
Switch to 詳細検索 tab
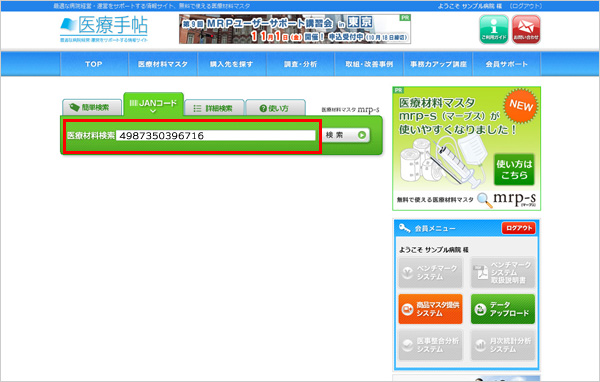(214, 108)
